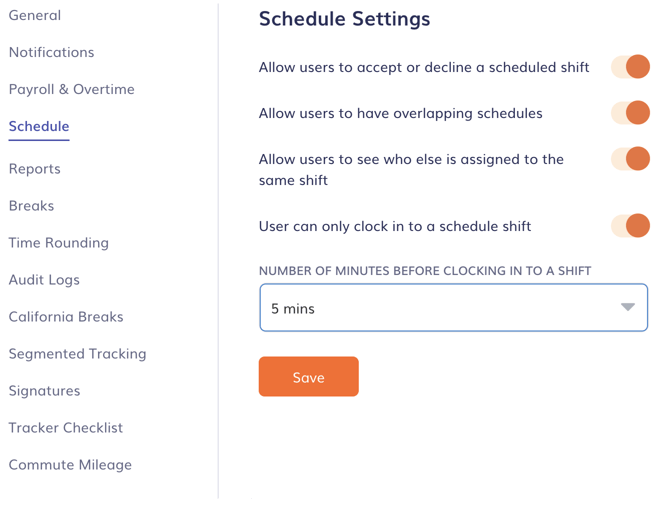Open the General settings section
This screenshot has width=670, height=505.
pos(35,15)
